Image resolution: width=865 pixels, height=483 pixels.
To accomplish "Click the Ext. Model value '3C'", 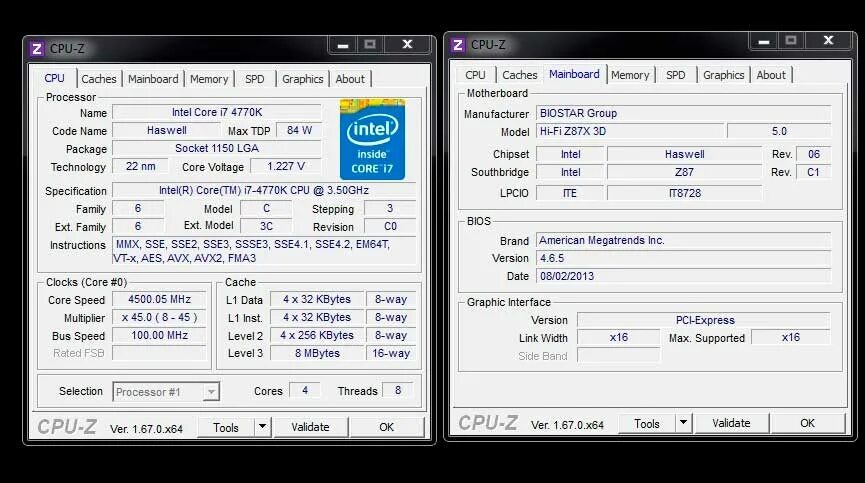I will coord(266,227).
